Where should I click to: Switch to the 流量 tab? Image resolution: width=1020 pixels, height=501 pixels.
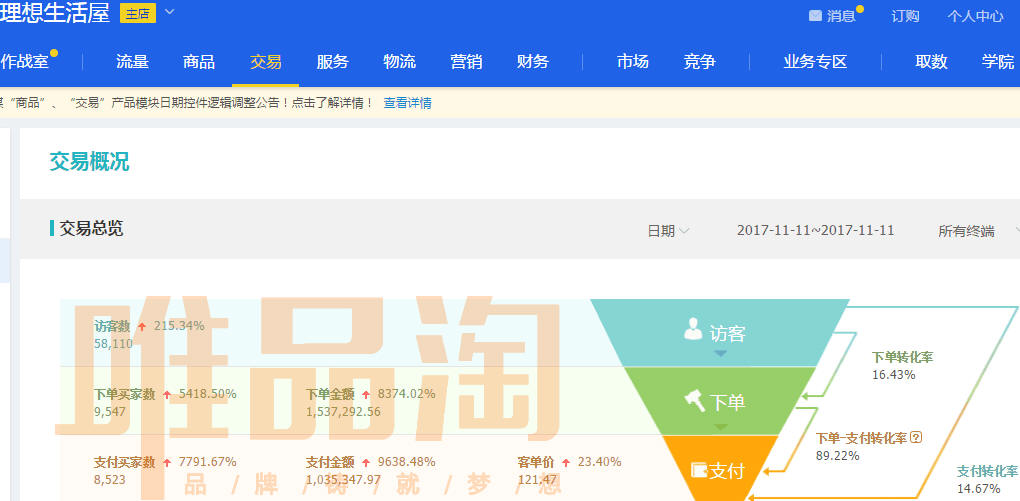tap(133, 62)
